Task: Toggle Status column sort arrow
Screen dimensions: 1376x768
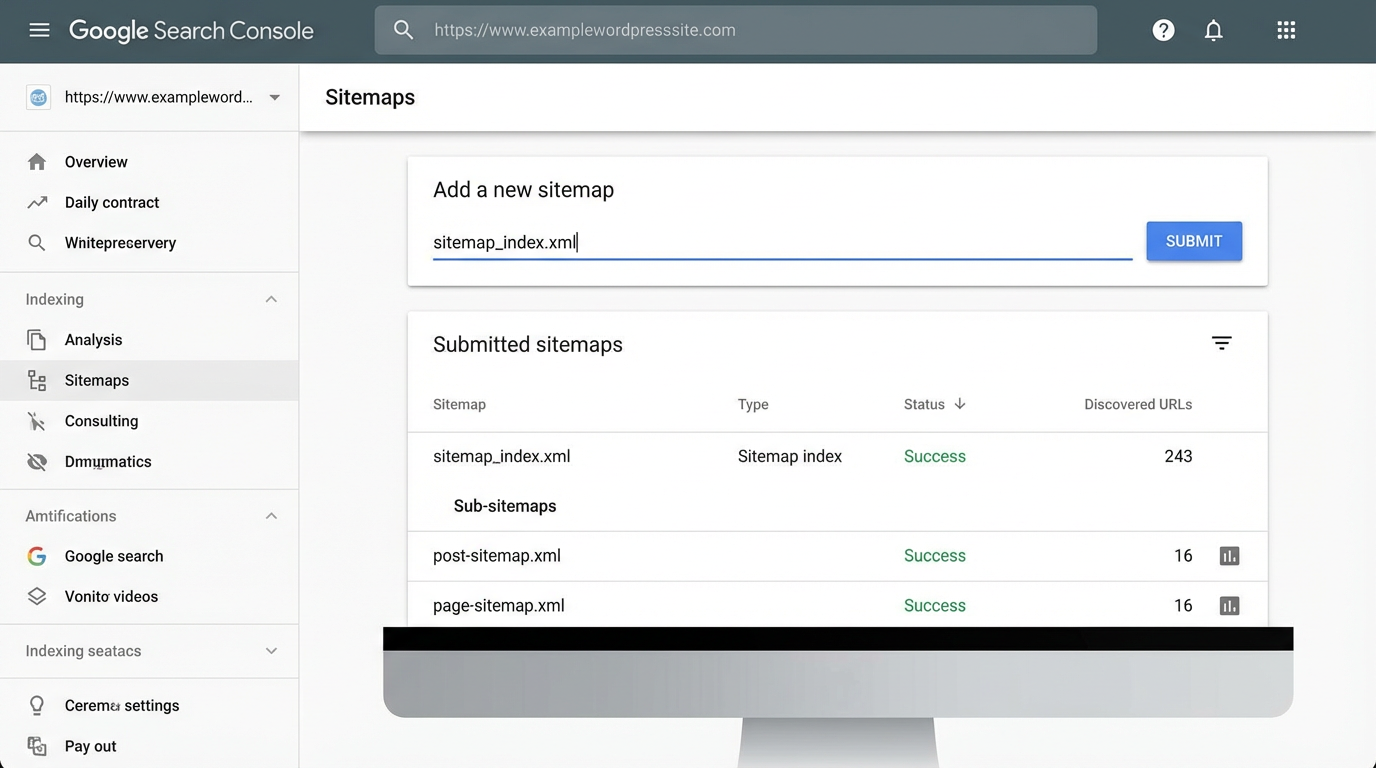Action: [x=958, y=404]
